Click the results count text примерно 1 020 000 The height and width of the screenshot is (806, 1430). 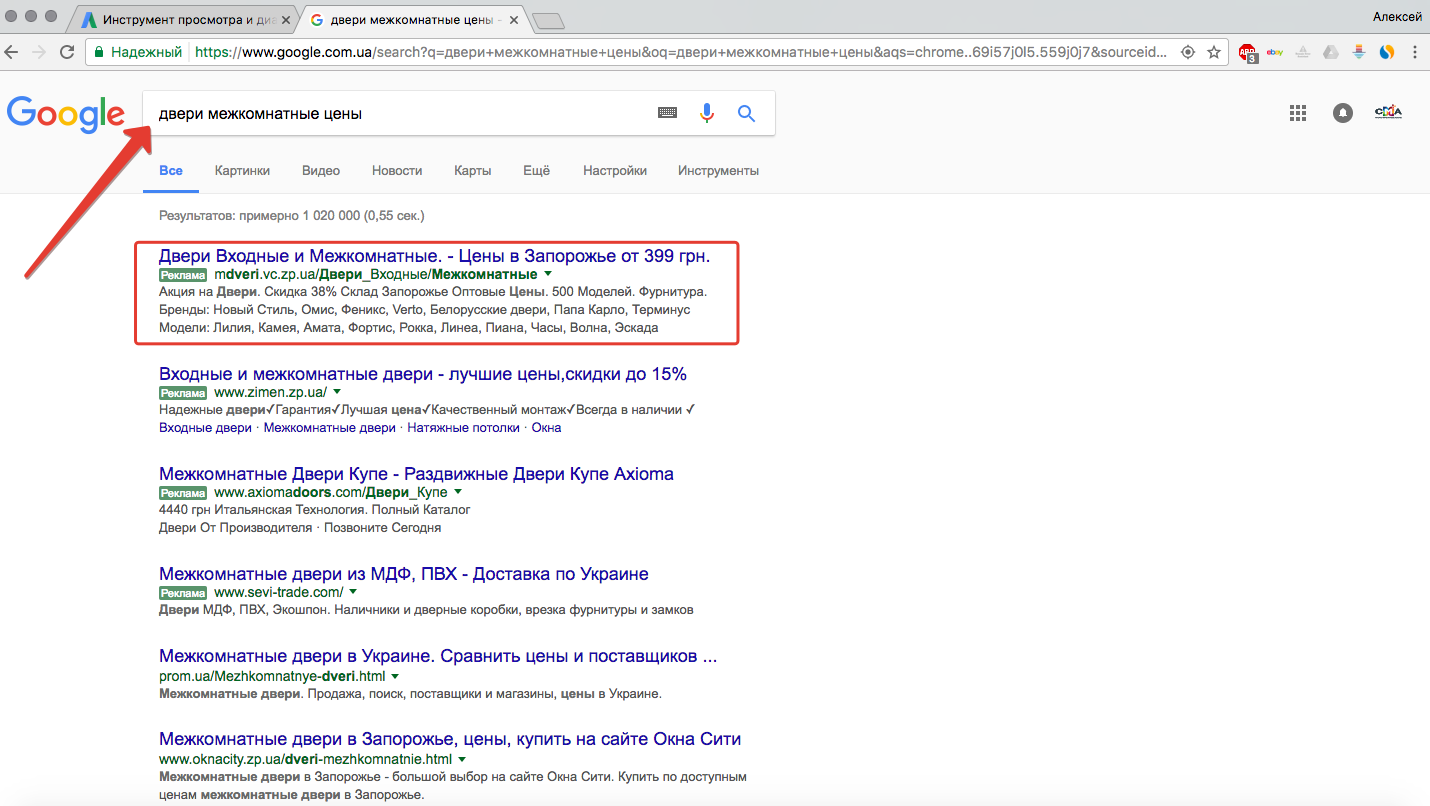[292, 215]
